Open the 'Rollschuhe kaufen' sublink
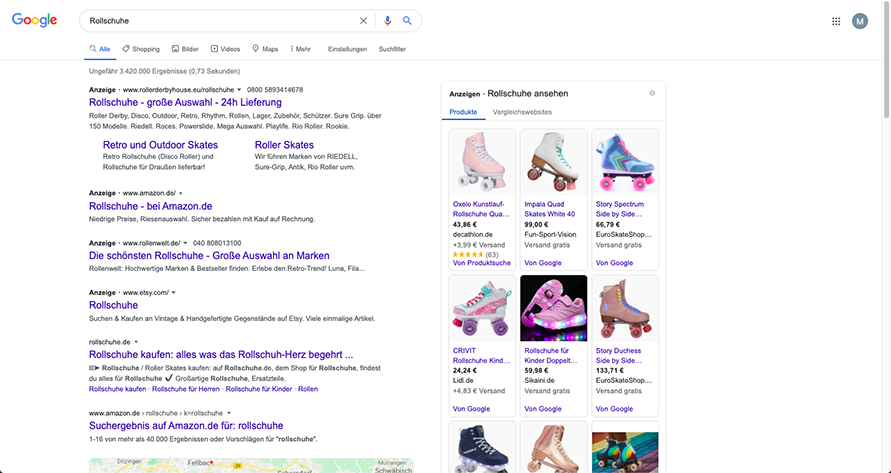891x473 pixels. (118, 389)
